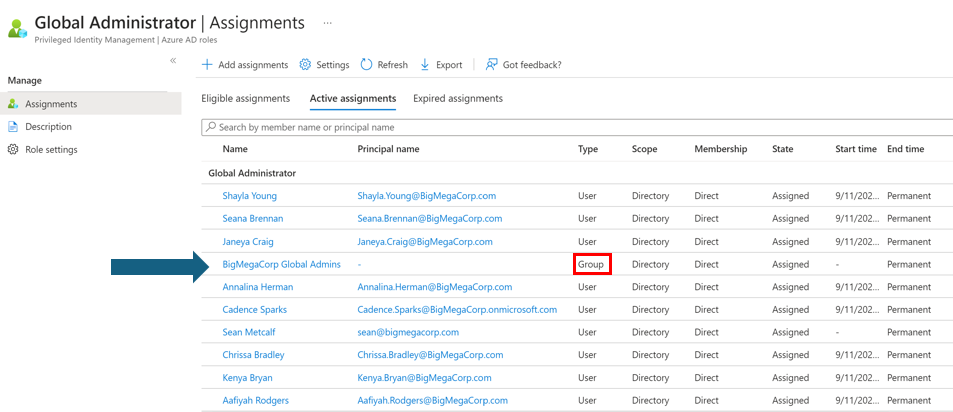Click Sean Metcalf's principal name email
Screen dimensions: 953x412
coord(408,332)
